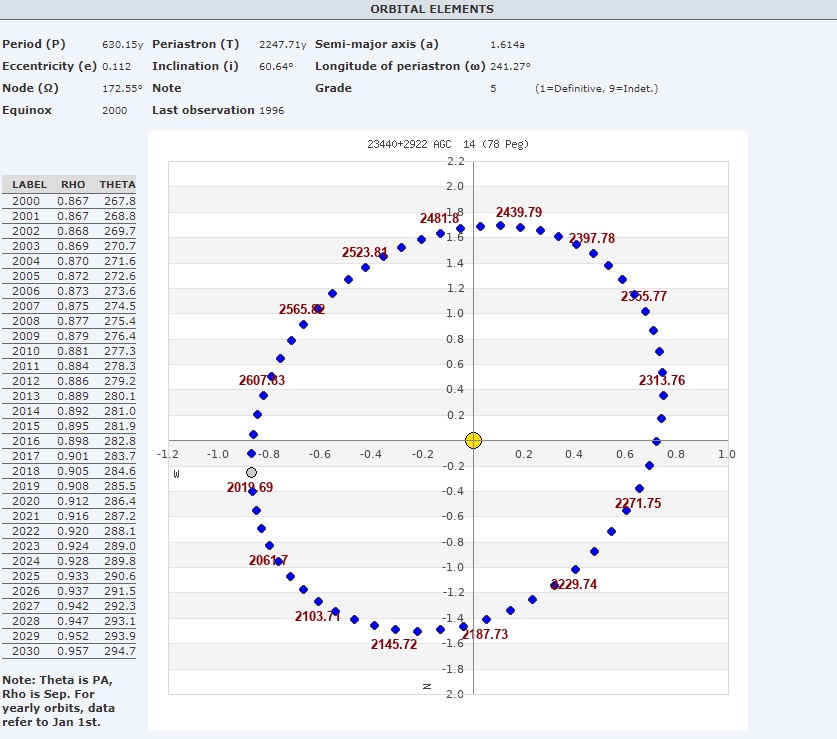Viewport: 837px width, 739px height.
Task: Click the orbit point labeled 2313.76
Action: tap(662, 373)
